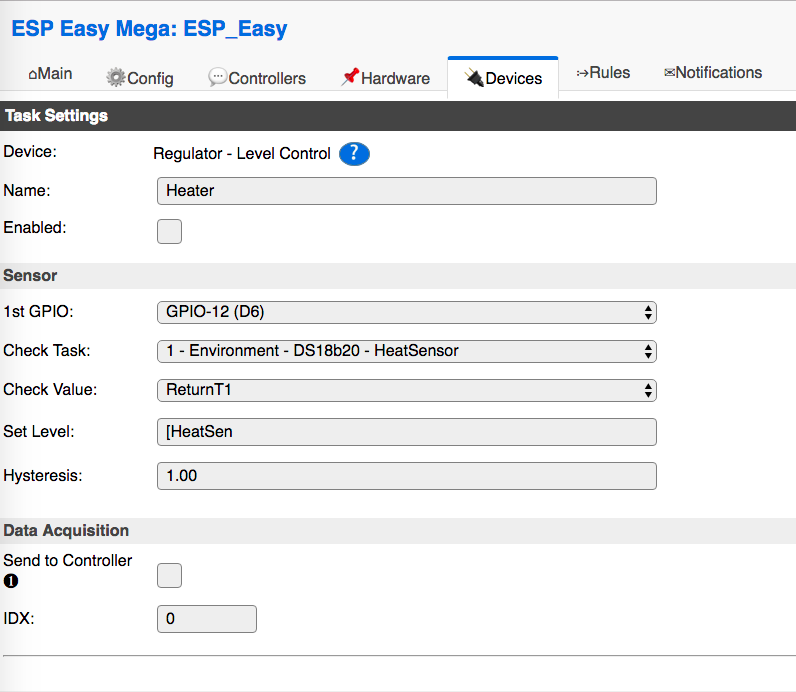Click the ESP Easy Mega page title

tap(149, 28)
